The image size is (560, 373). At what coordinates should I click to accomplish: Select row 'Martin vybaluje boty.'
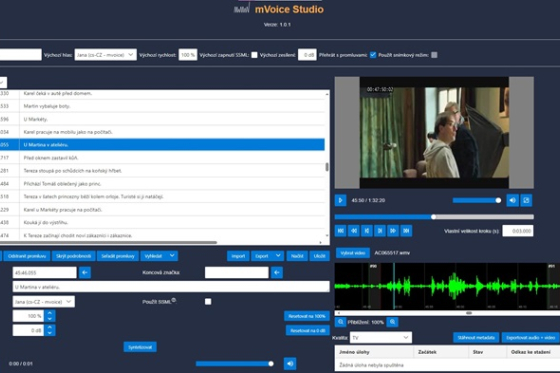tap(163, 106)
